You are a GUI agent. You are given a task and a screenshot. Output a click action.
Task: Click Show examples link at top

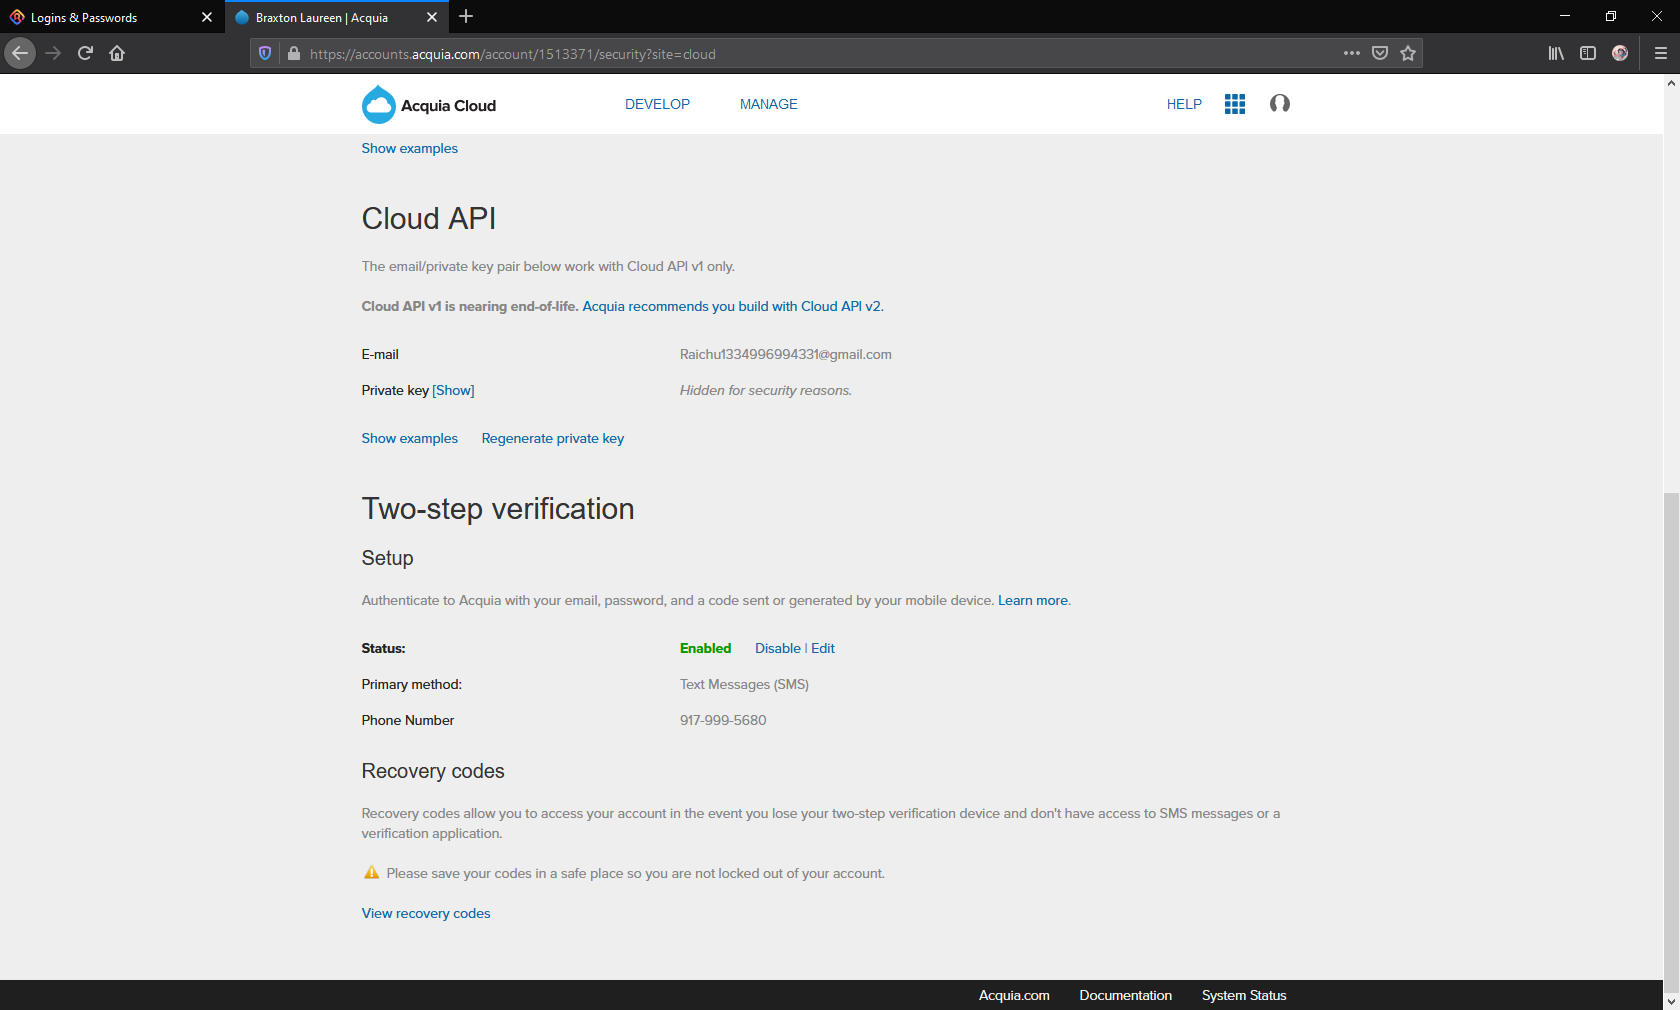point(410,148)
